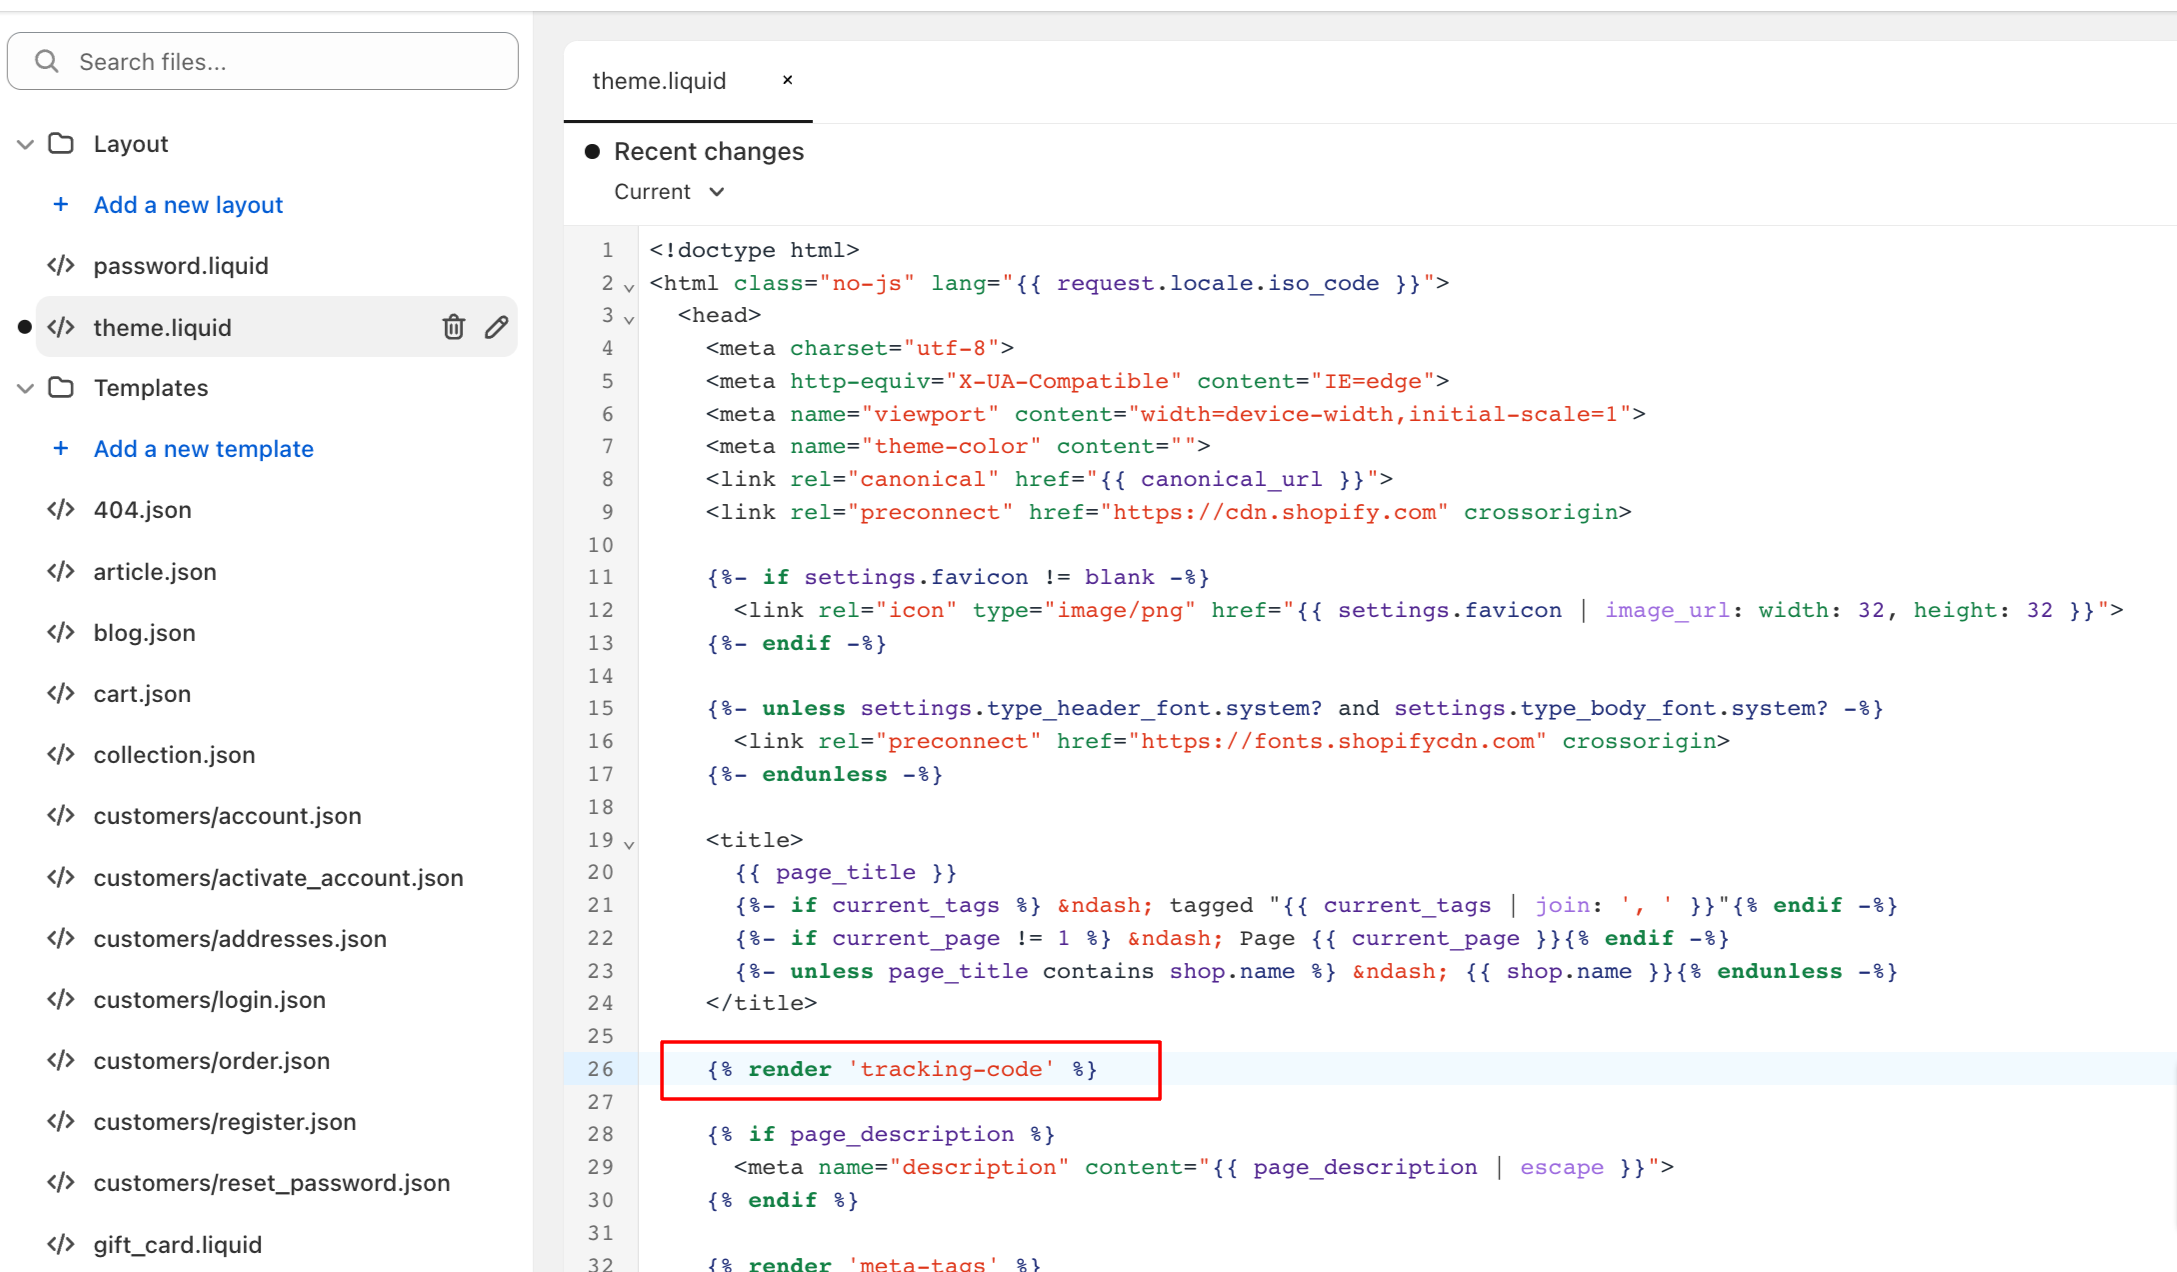Delete theme.liquid with trash icon

[x=453, y=327]
